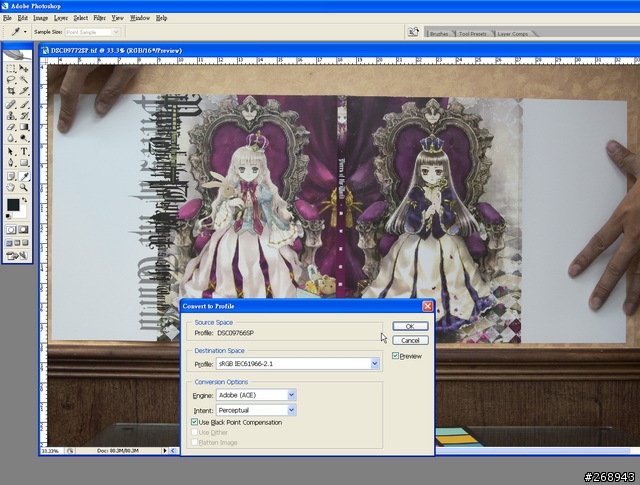
Task: Open the status bar info arrow menu
Action: tap(165, 451)
